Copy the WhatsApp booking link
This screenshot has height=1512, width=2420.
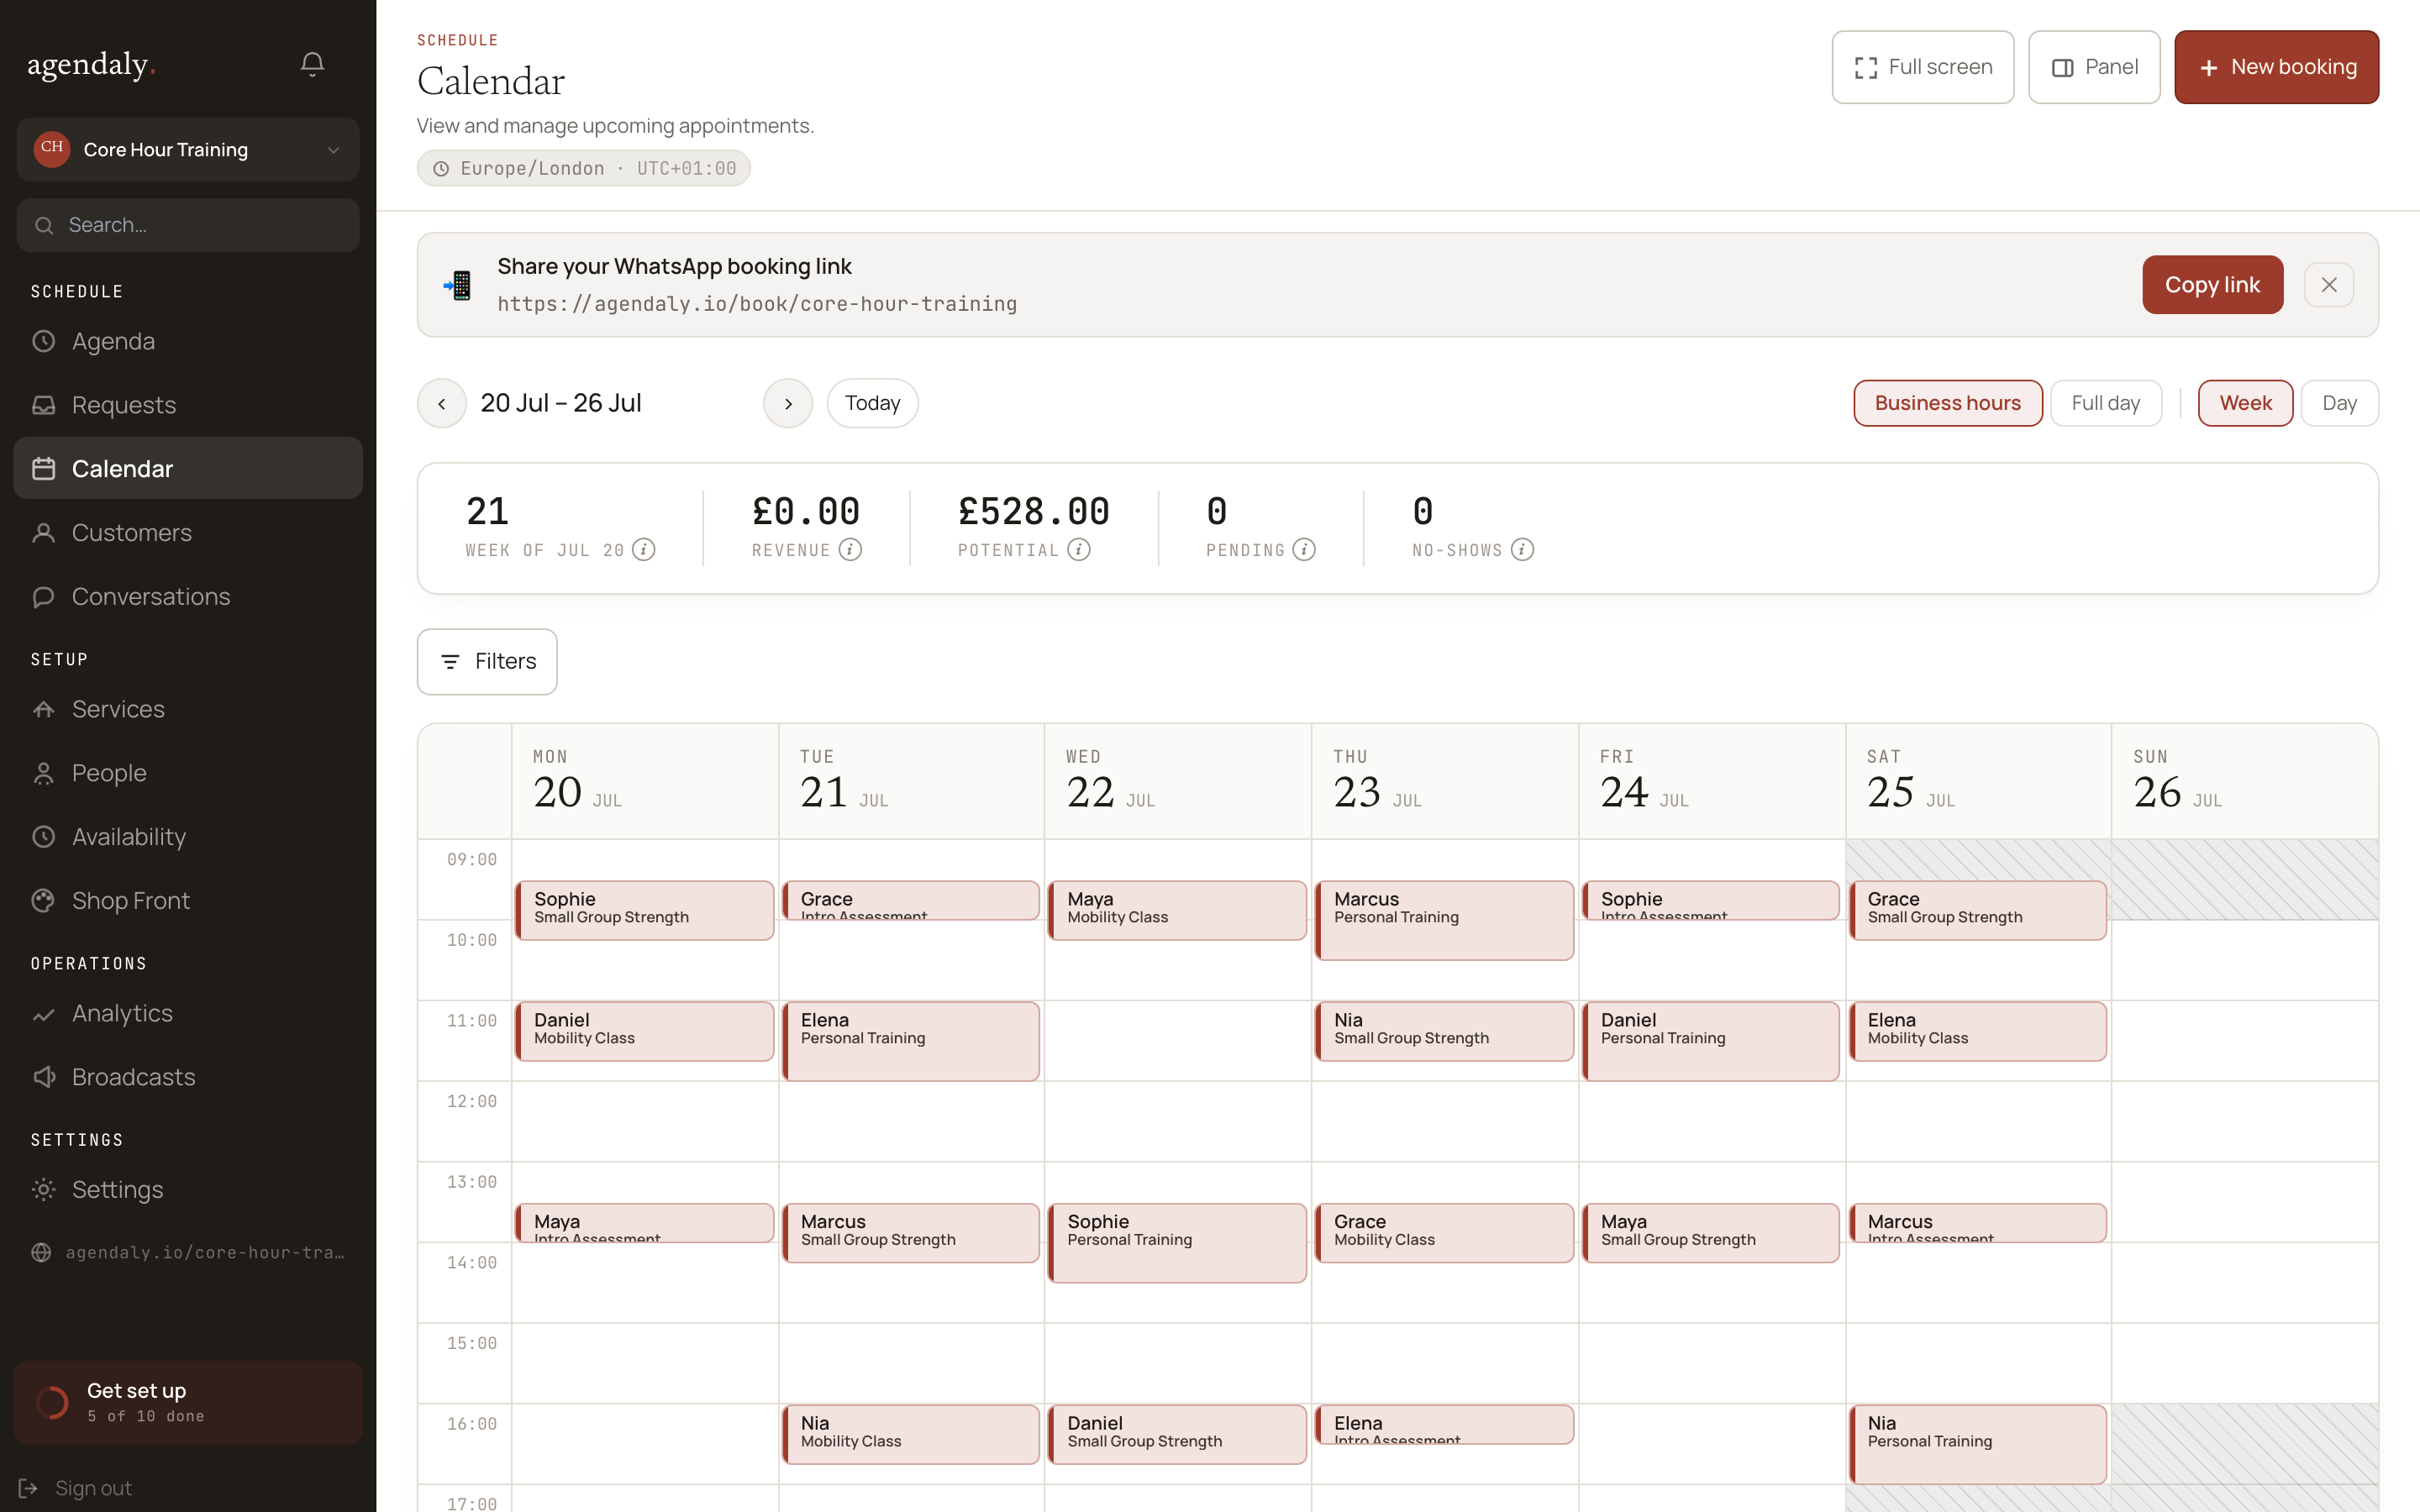point(2212,285)
